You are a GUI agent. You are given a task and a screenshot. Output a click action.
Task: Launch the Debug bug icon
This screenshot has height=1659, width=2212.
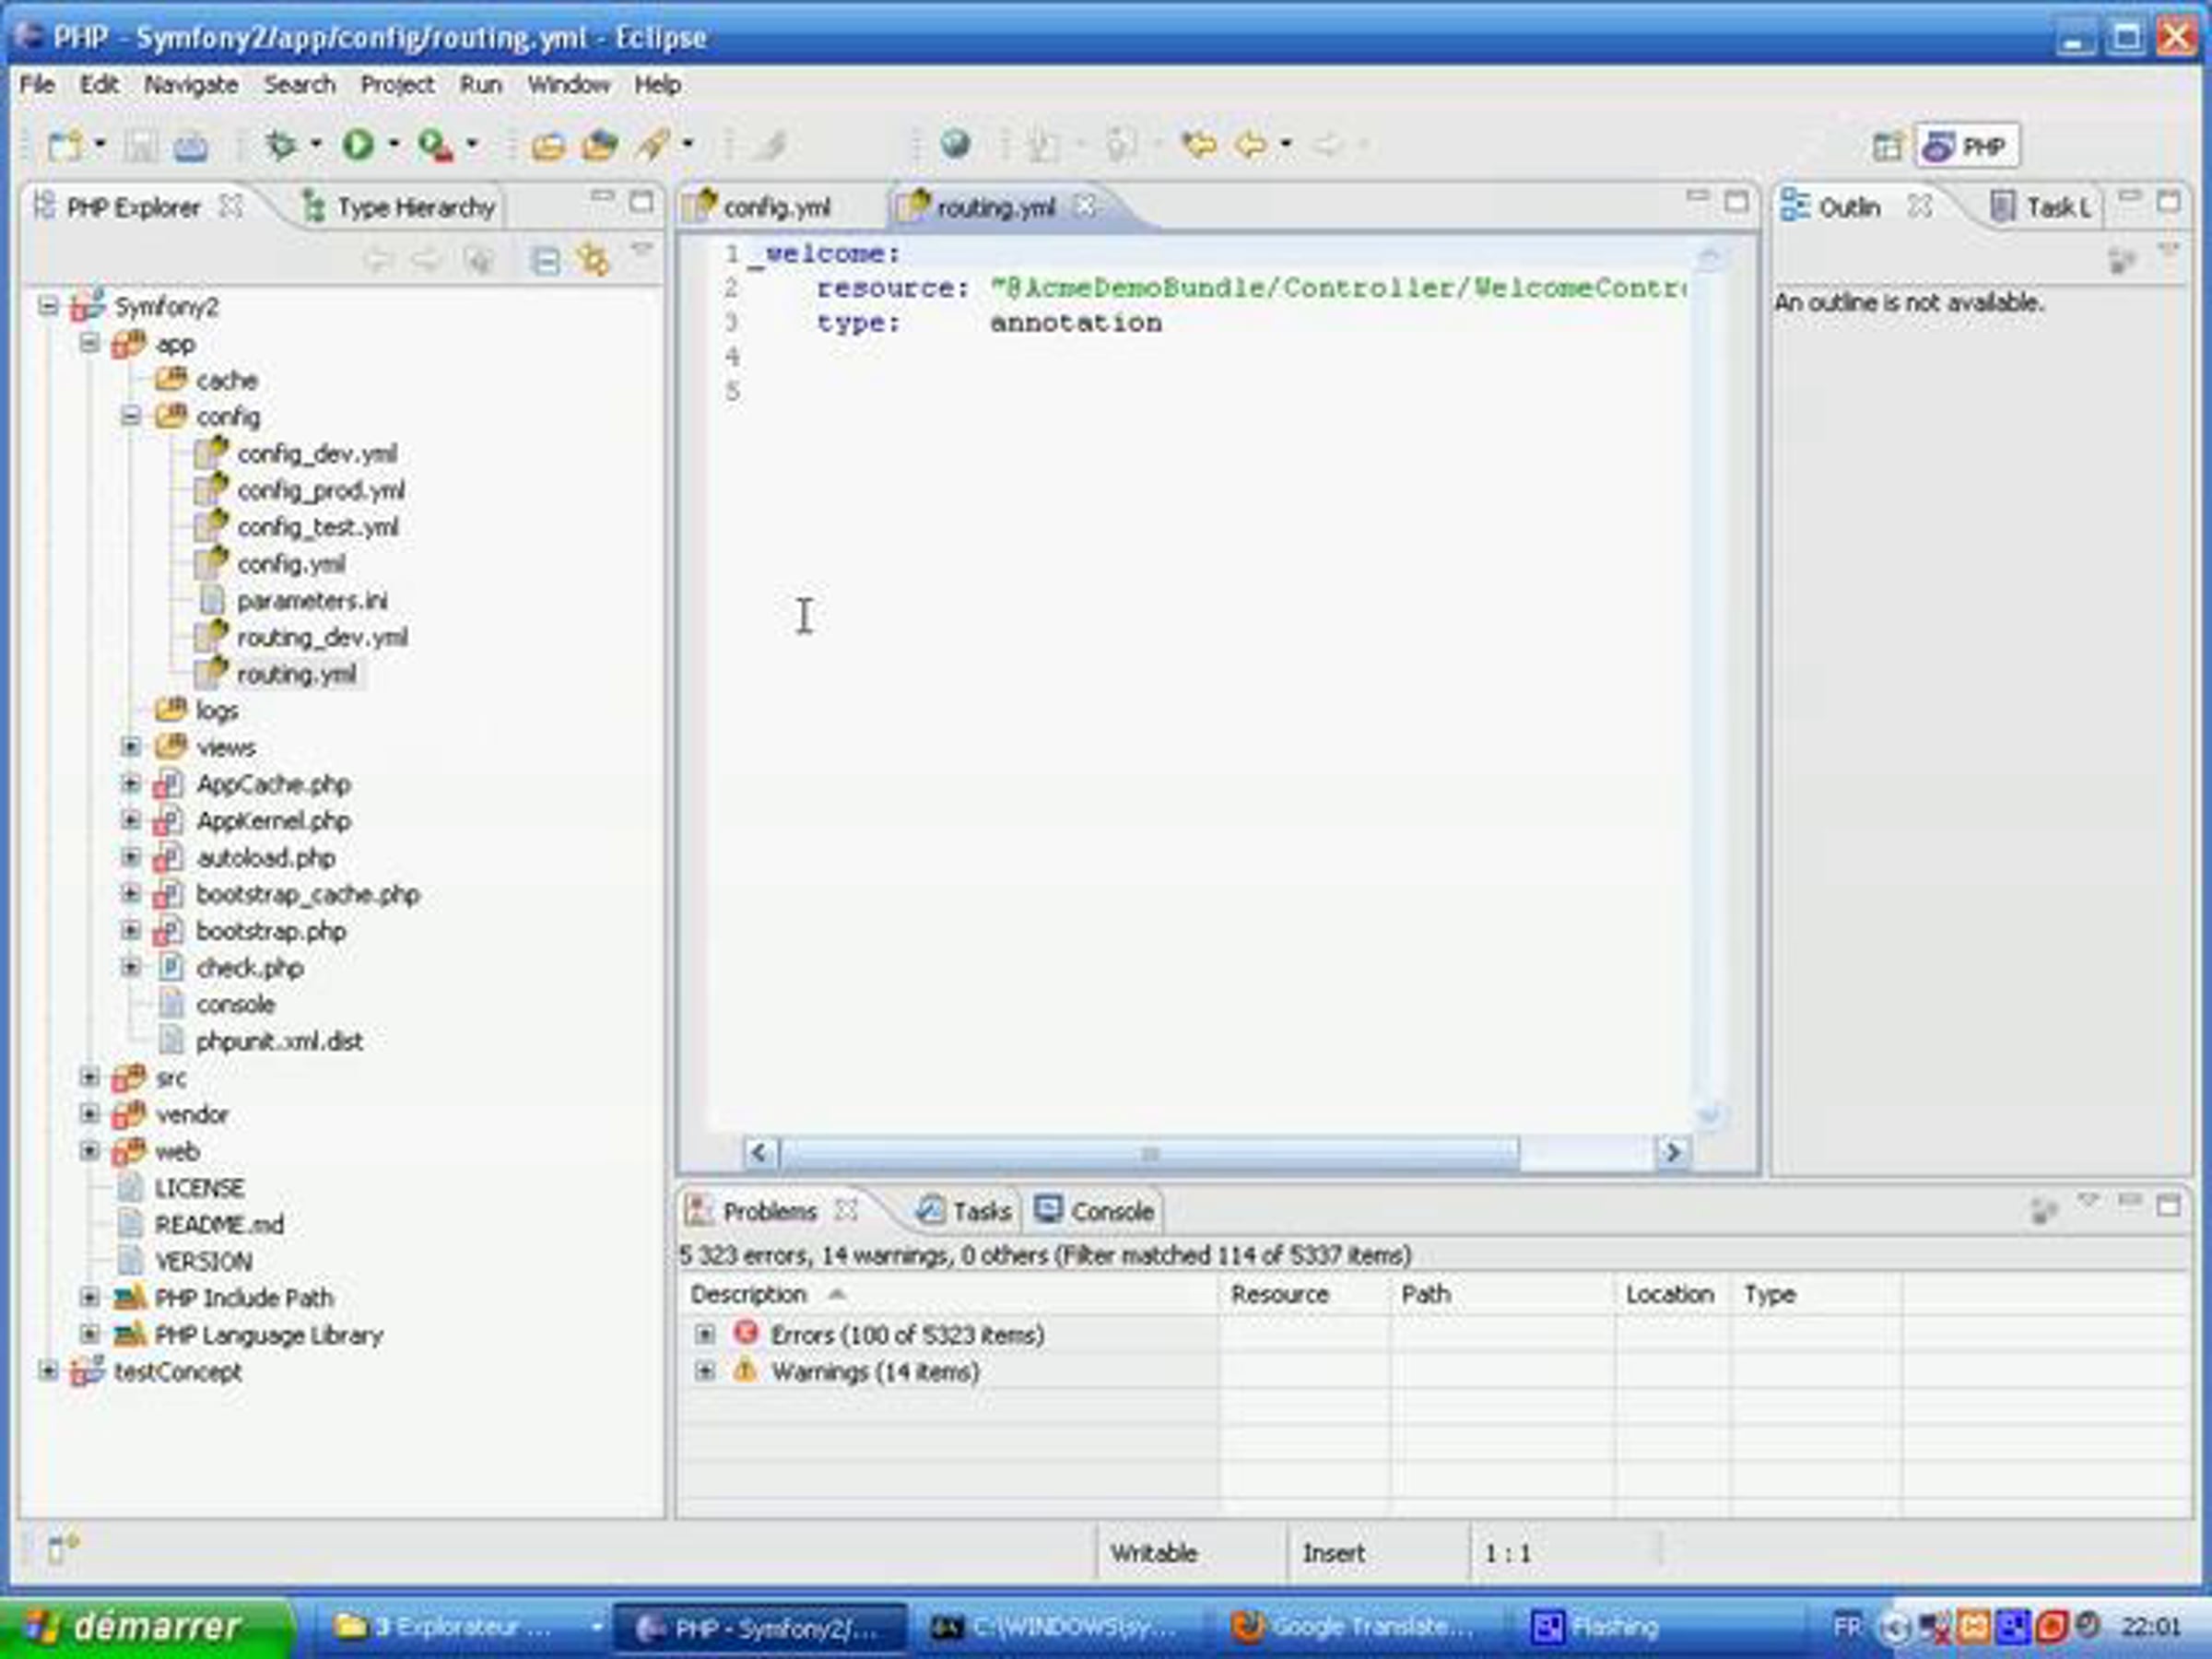pos(280,146)
